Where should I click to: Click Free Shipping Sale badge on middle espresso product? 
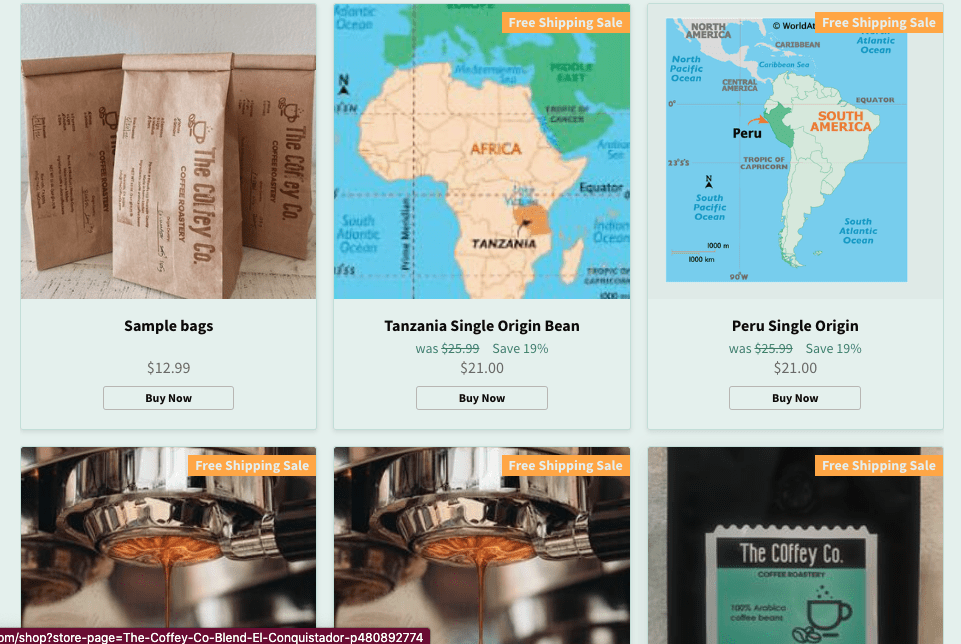(565, 466)
